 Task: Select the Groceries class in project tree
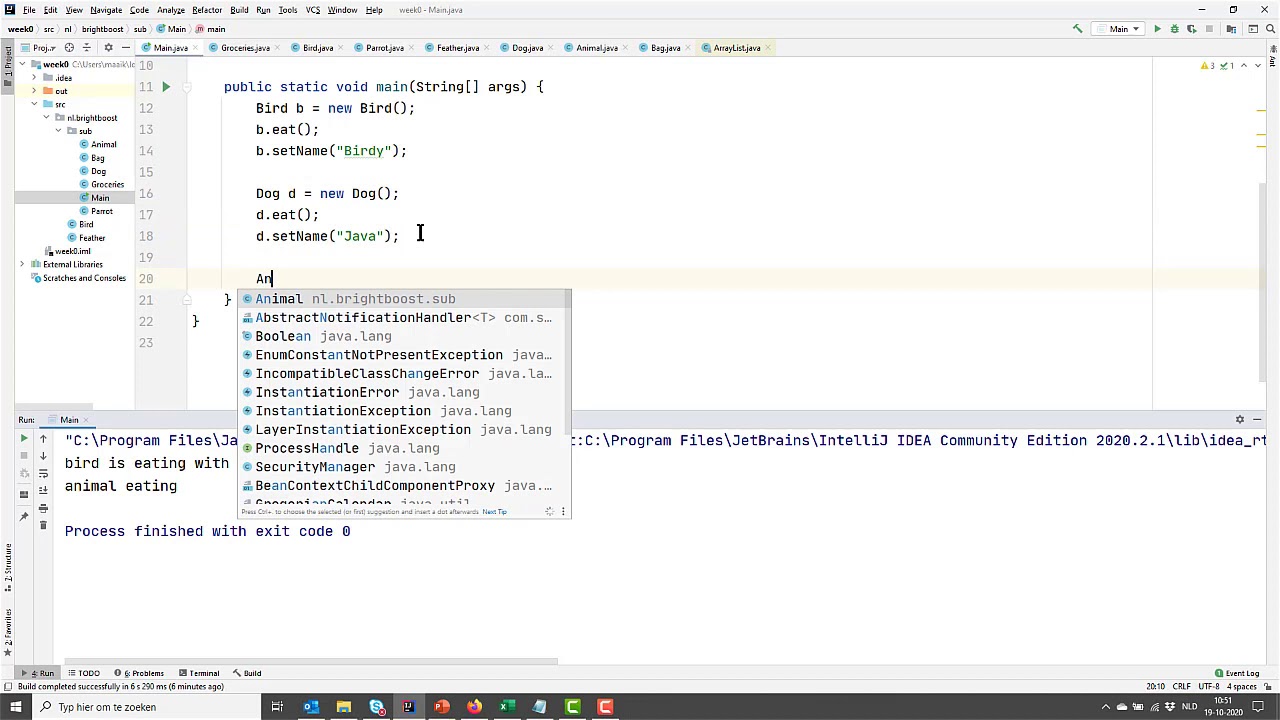pyautogui.click(x=101, y=184)
